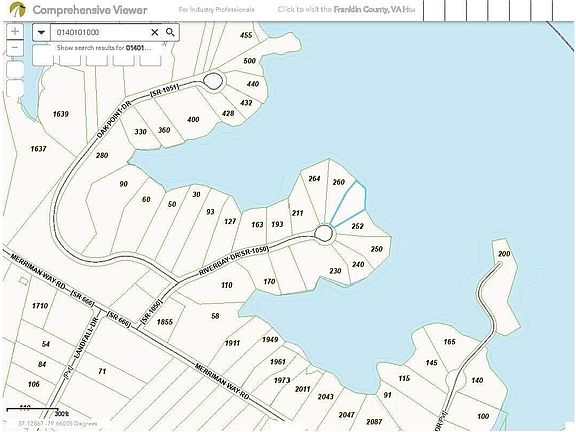
Task: Identify parcel labeled 252
Action: [x=357, y=226]
